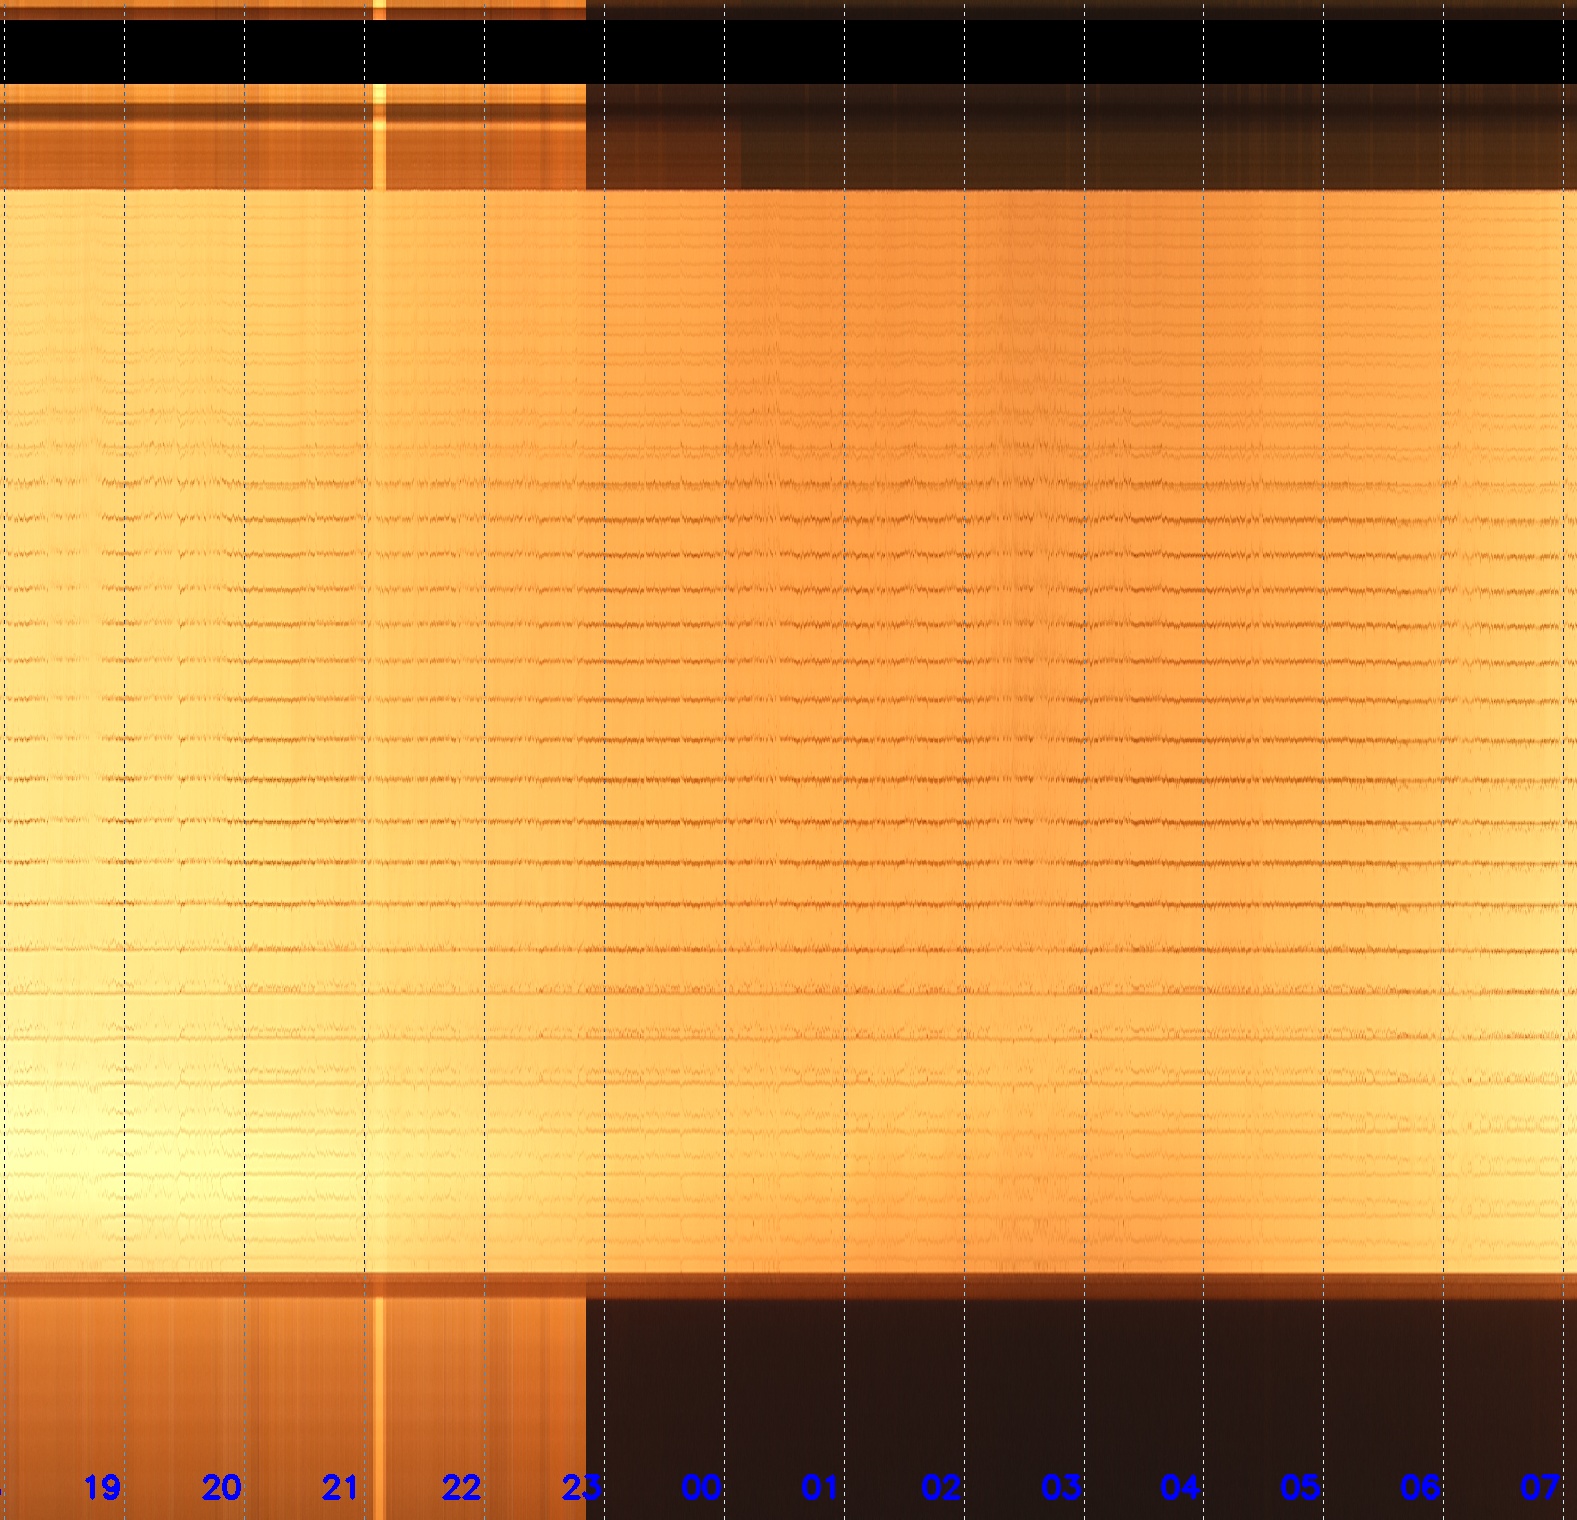Click thin dark band beneath the main spectrogram
Viewport: 1577px width, 1520px height.
point(788,1286)
